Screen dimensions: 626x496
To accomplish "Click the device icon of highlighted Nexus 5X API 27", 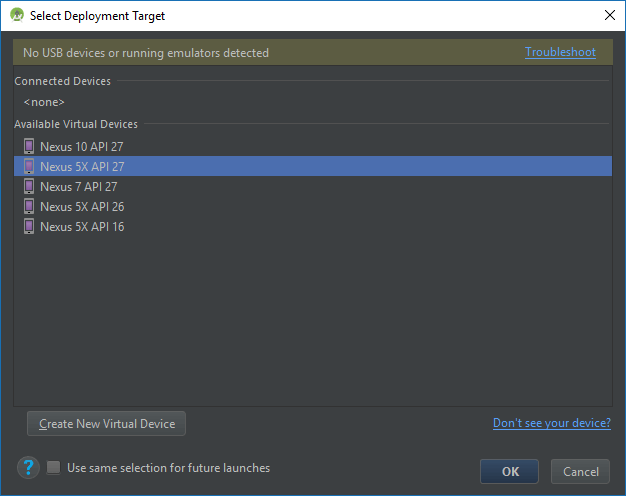I will click(29, 167).
